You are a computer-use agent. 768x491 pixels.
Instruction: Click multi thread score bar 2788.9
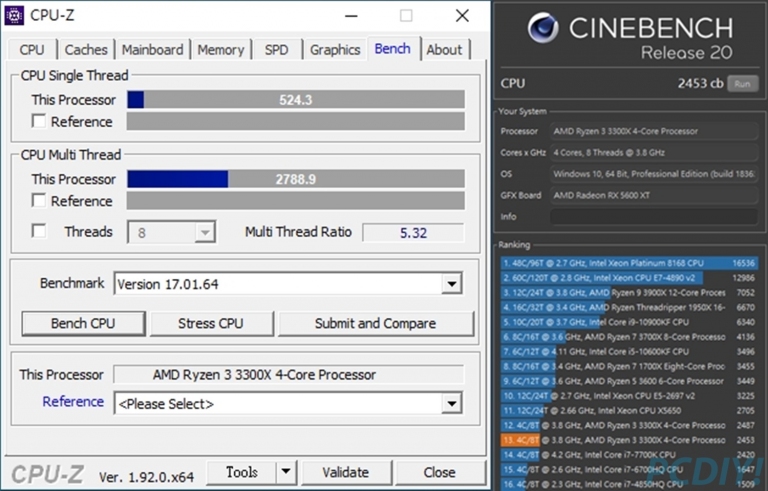(296, 179)
